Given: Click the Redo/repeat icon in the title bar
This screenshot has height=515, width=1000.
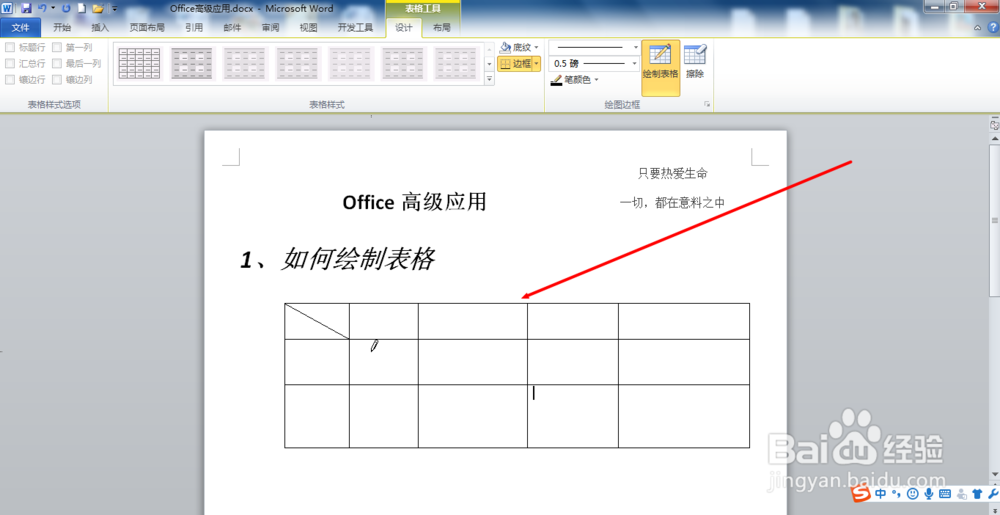Looking at the screenshot, I should coord(66,8).
